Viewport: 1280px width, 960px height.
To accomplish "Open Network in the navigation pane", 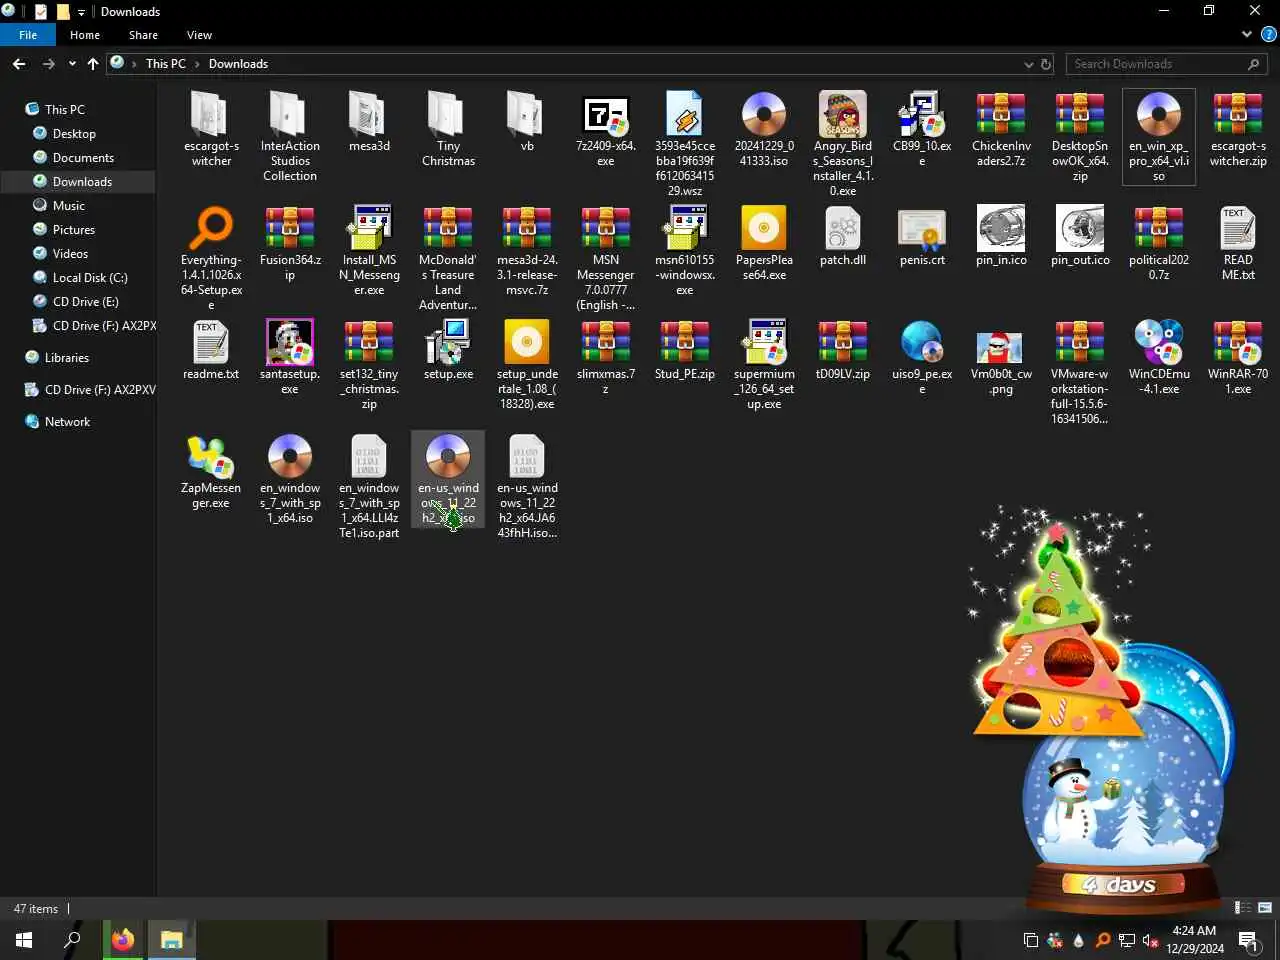I will [x=67, y=422].
